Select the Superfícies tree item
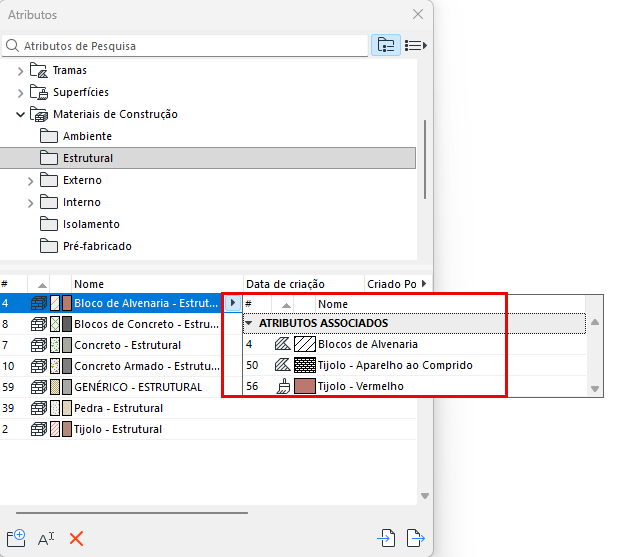This screenshot has width=618, height=557. click(81, 92)
